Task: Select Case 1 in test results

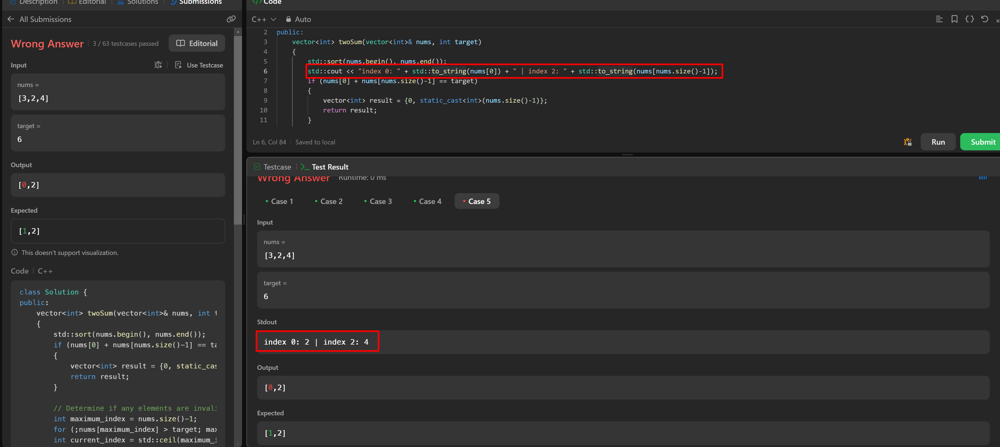Action: (280, 201)
